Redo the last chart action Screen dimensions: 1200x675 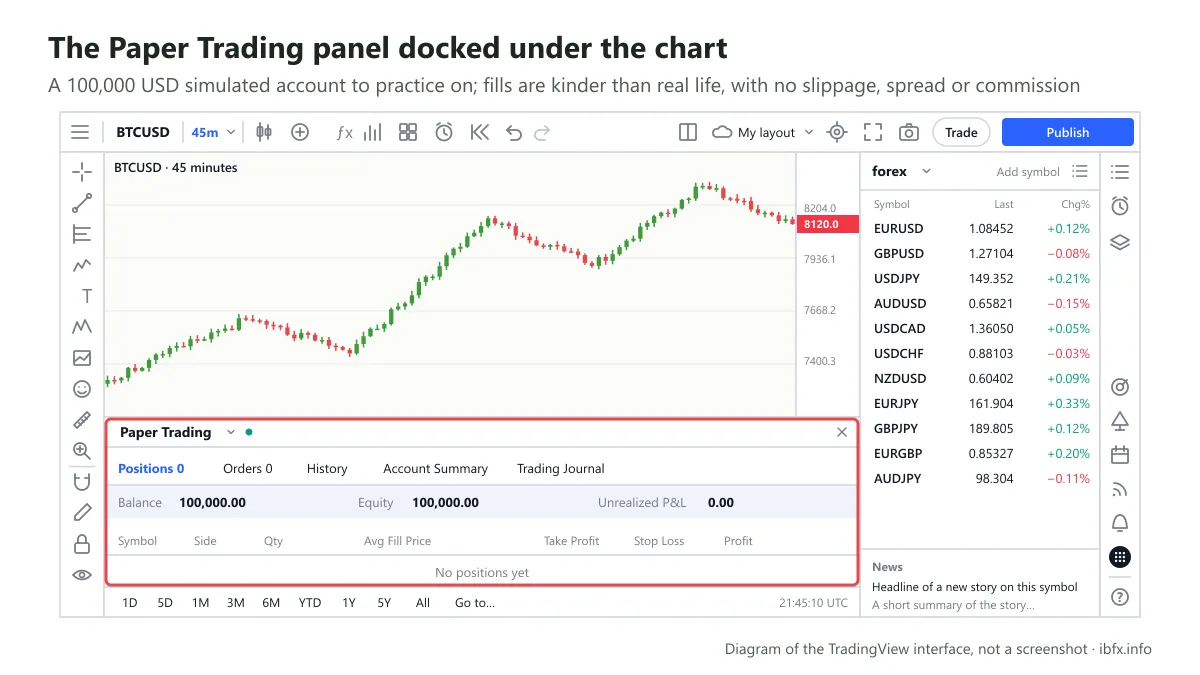(x=542, y=132)
